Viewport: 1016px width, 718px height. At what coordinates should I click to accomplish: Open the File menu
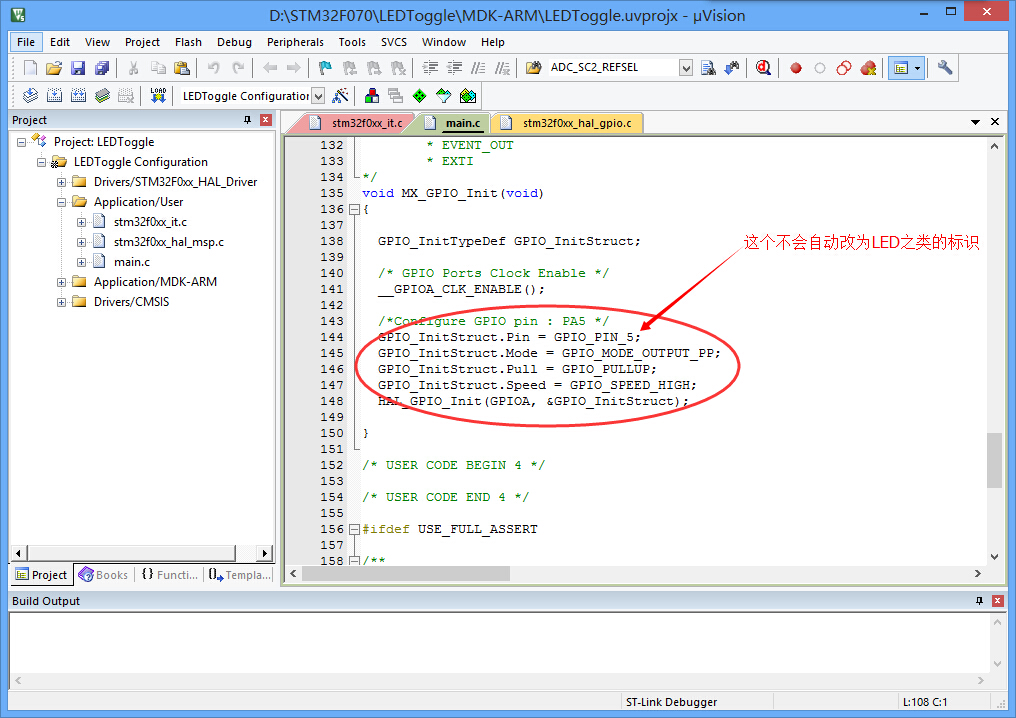click(x=26, y=42)
